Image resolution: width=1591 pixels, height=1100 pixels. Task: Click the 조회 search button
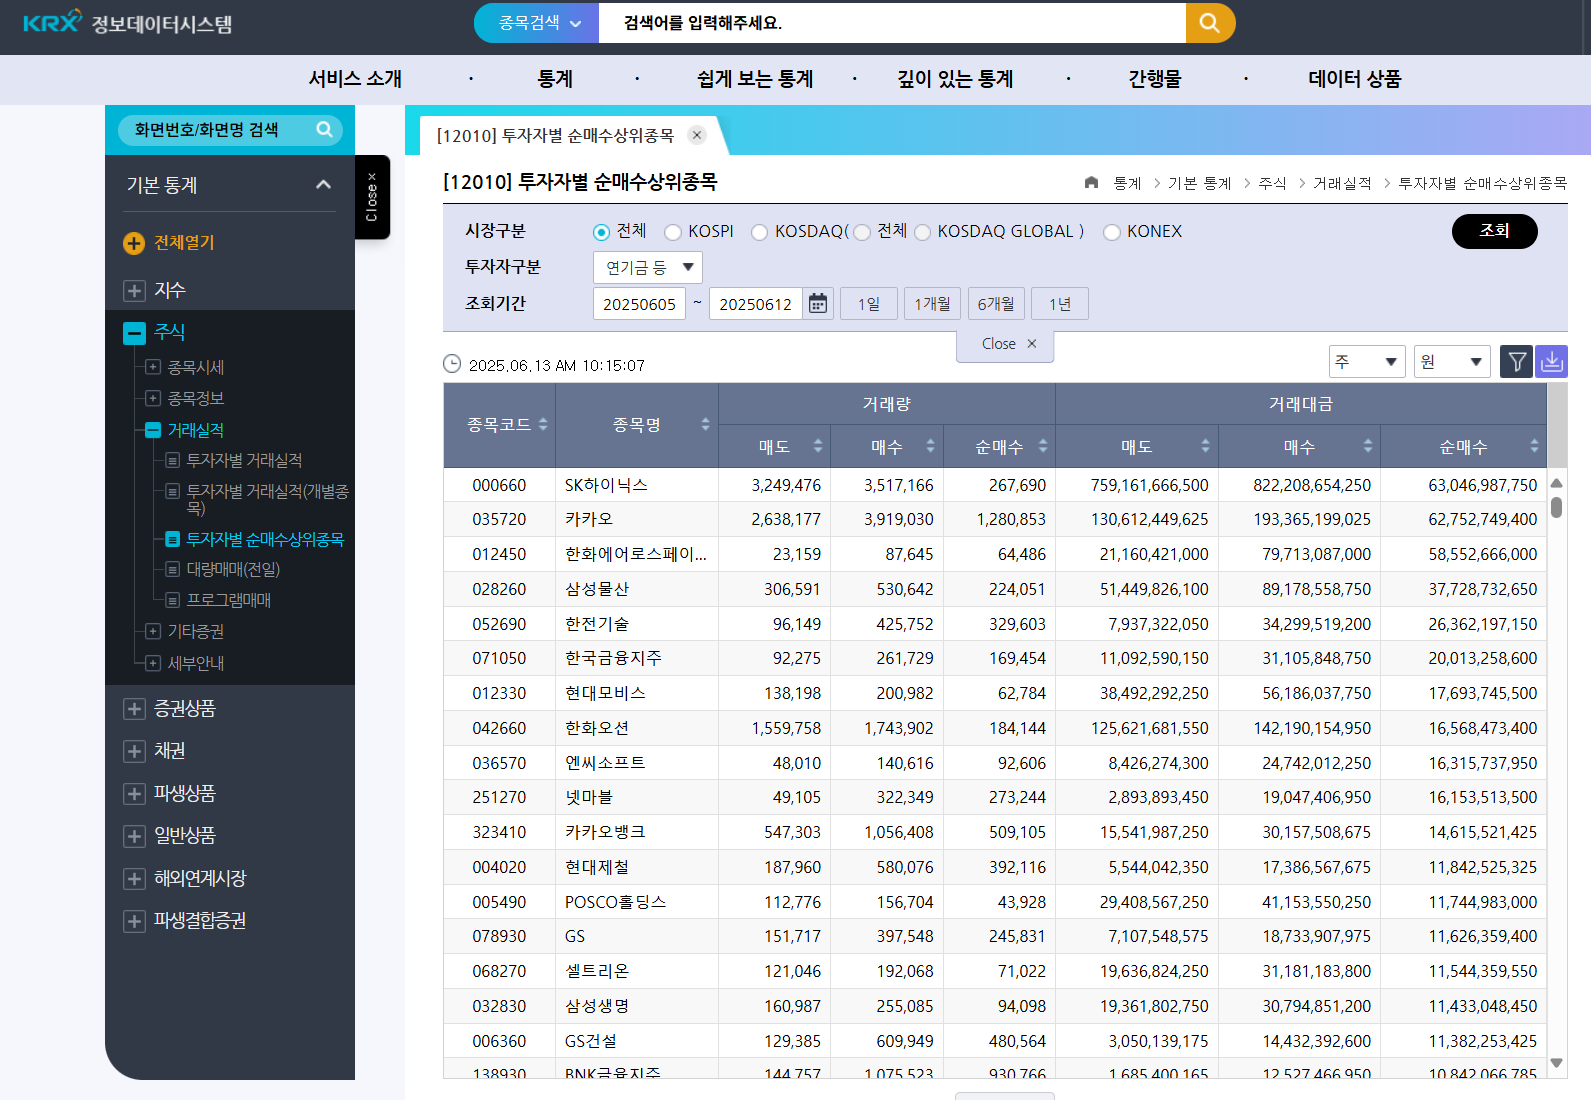(1494, 231)
